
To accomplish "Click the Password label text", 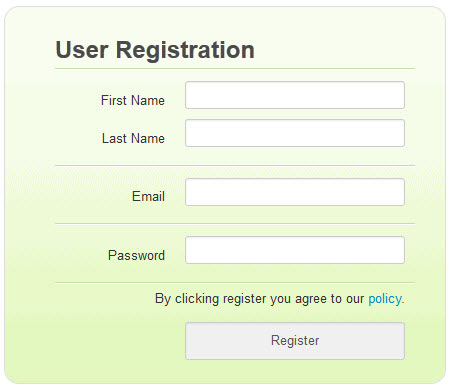I will click(136, 255).
